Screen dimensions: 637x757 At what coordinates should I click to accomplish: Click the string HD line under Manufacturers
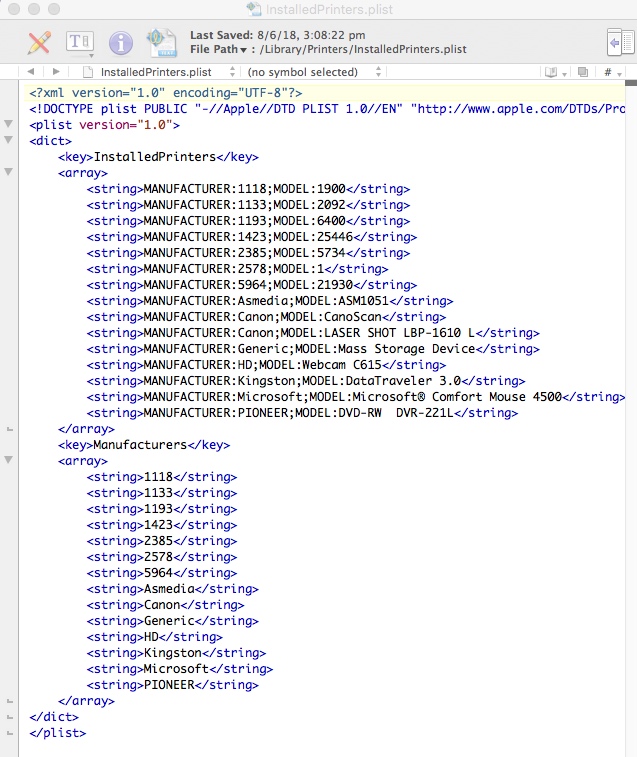click(x=155, y=637)
